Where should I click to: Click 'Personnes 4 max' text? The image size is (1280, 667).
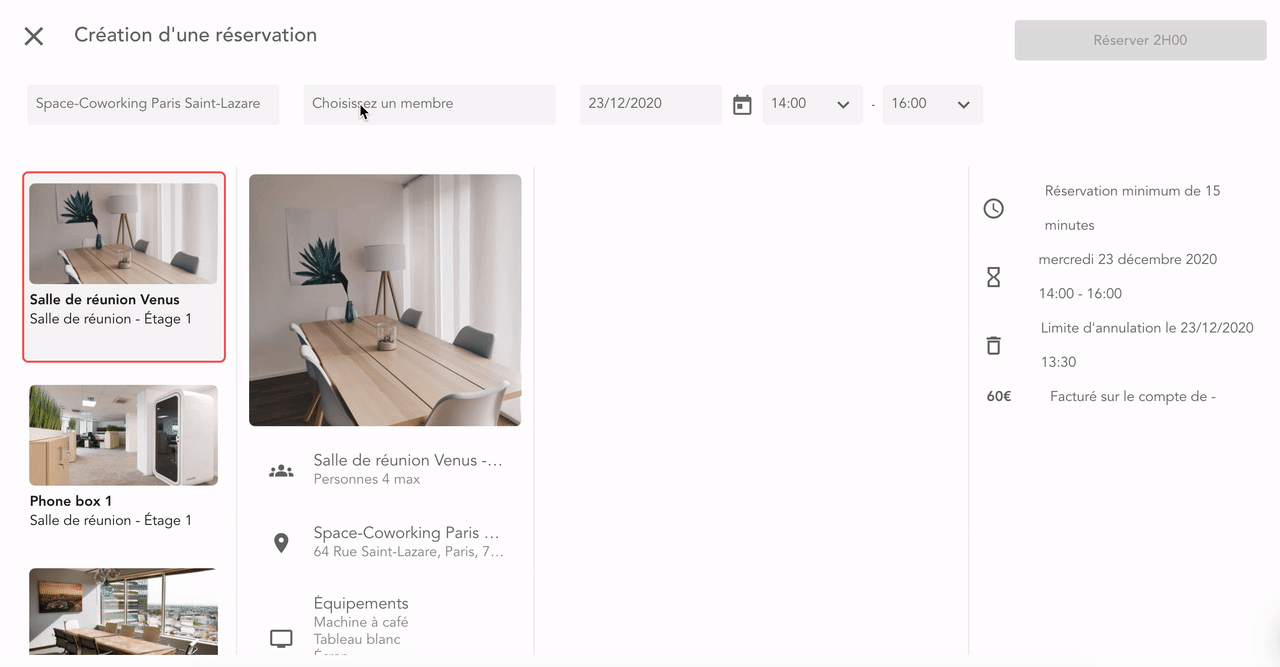(367, 479)
